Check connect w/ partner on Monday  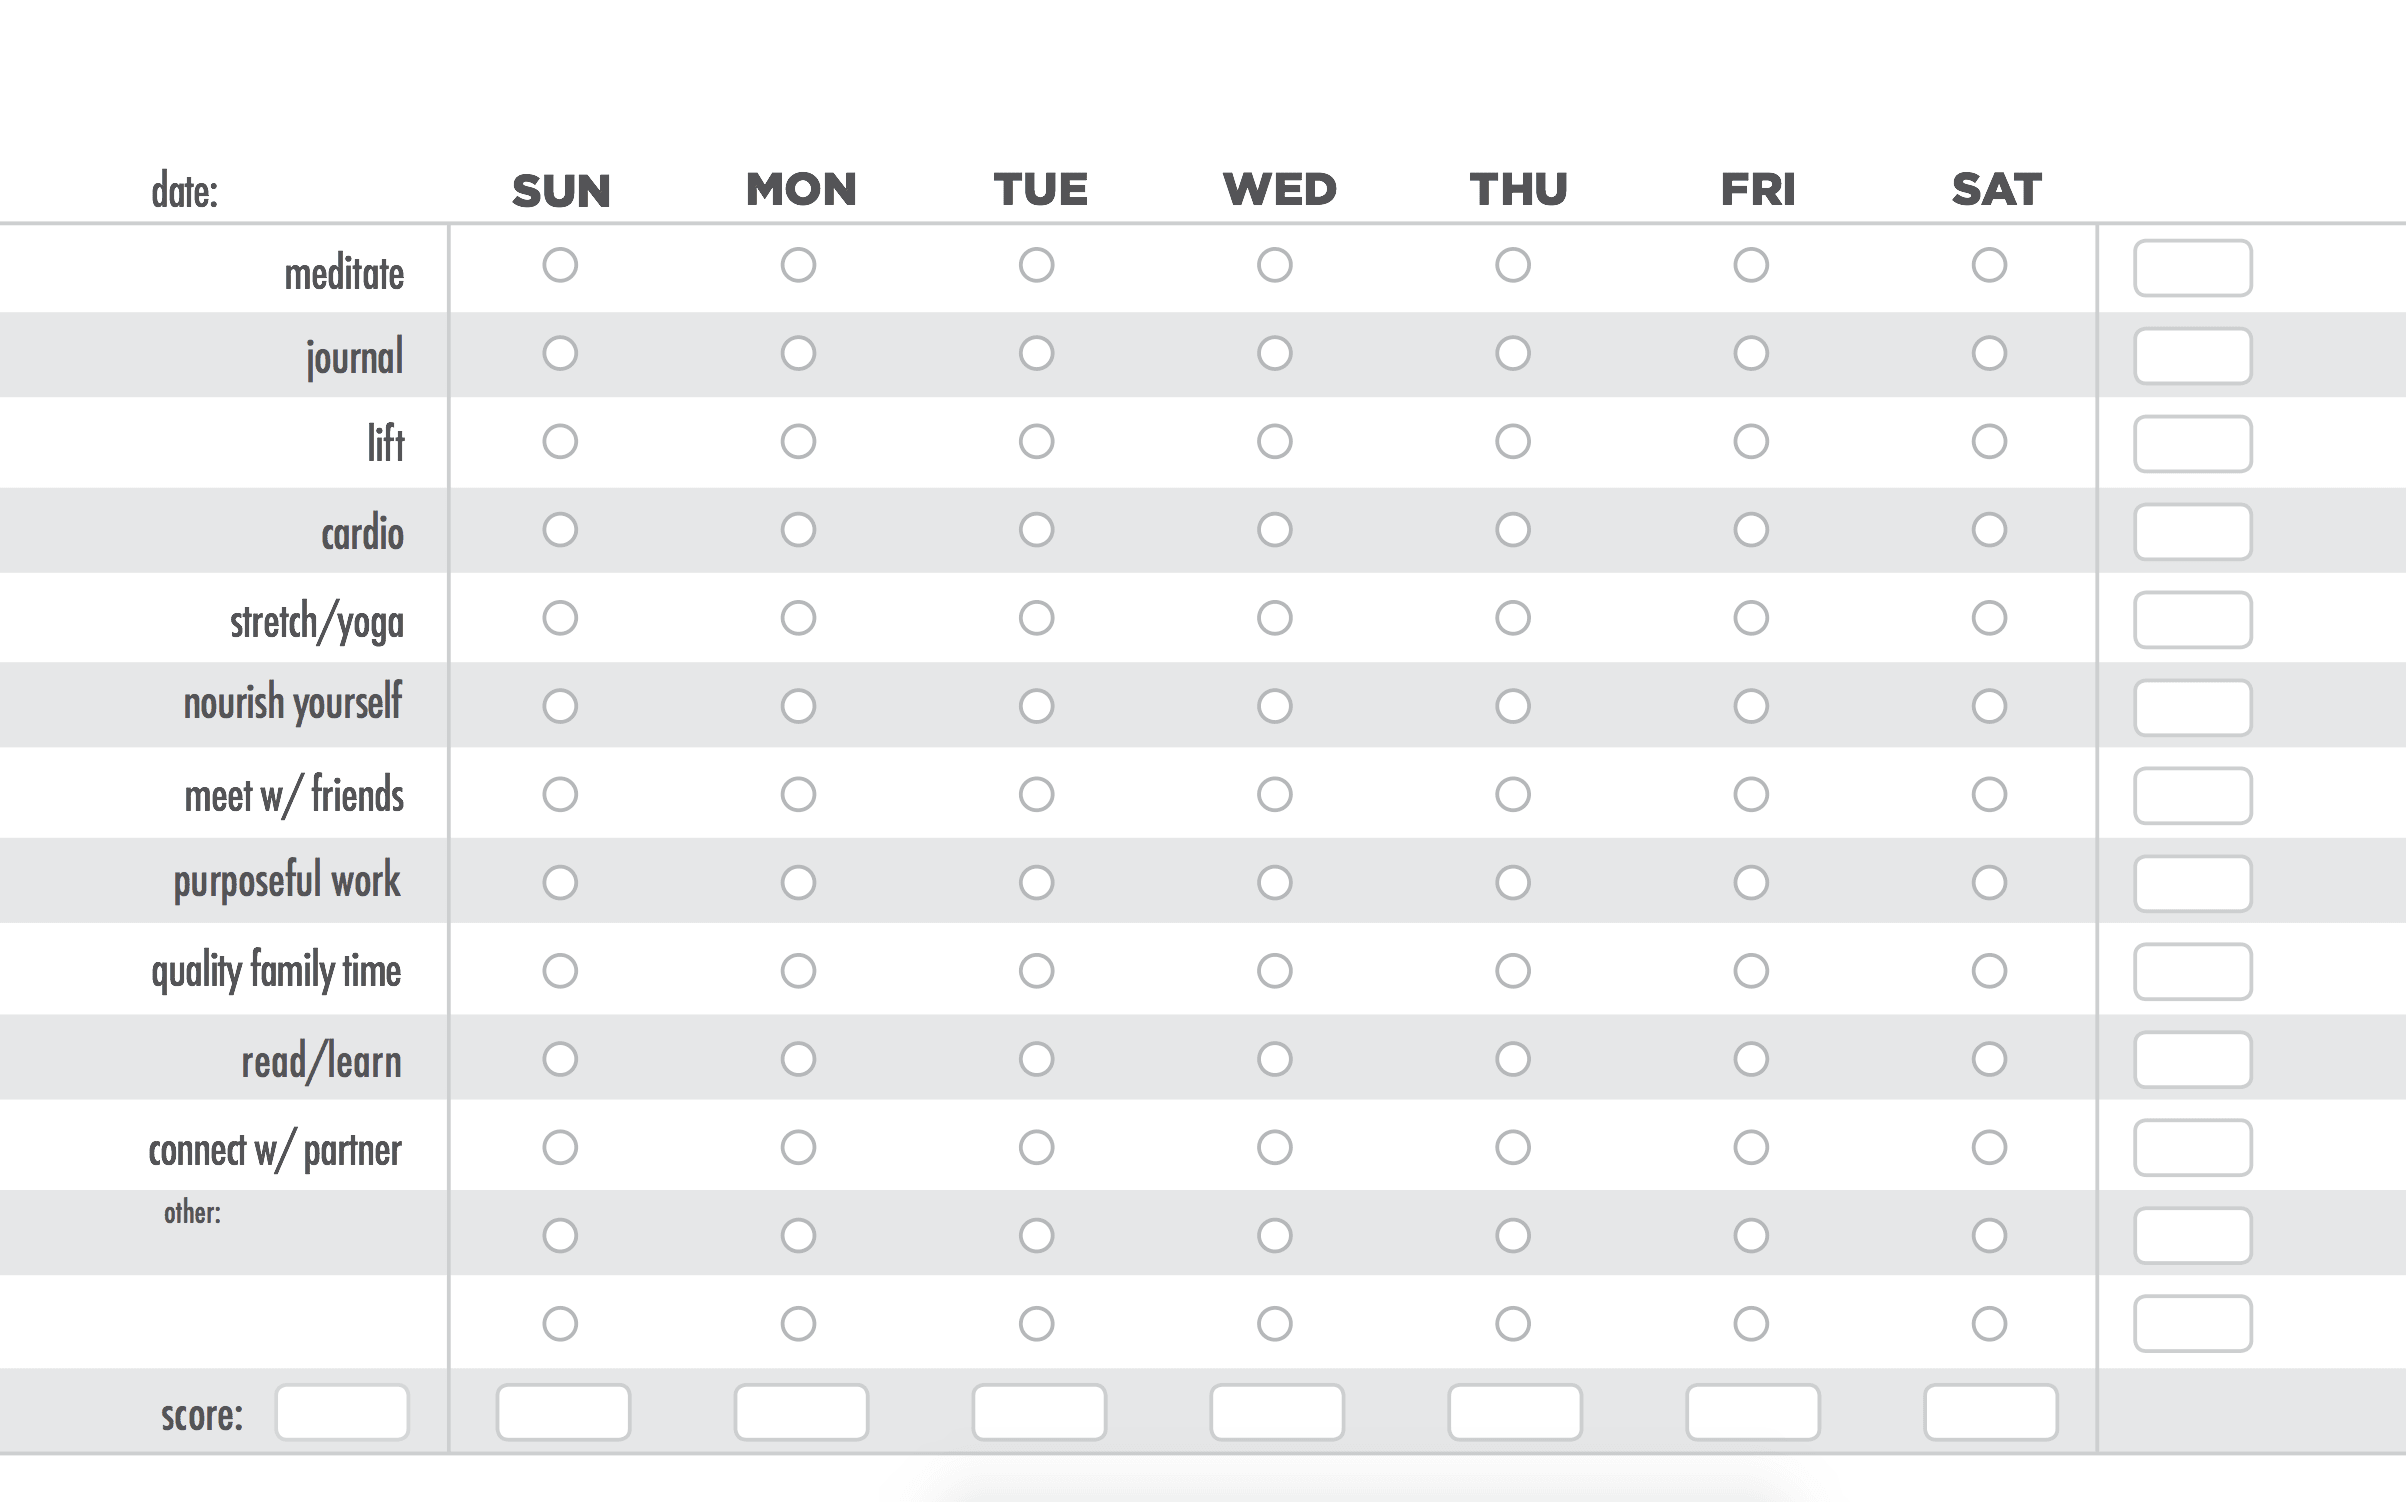click(798, 1147)
